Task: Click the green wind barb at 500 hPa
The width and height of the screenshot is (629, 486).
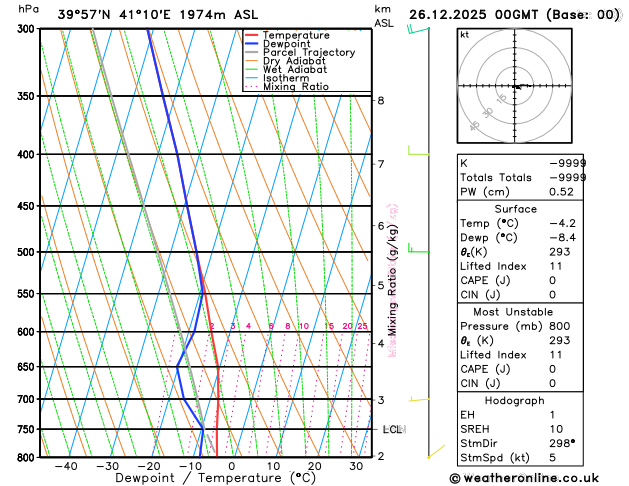Action: [x=419, y=248]
